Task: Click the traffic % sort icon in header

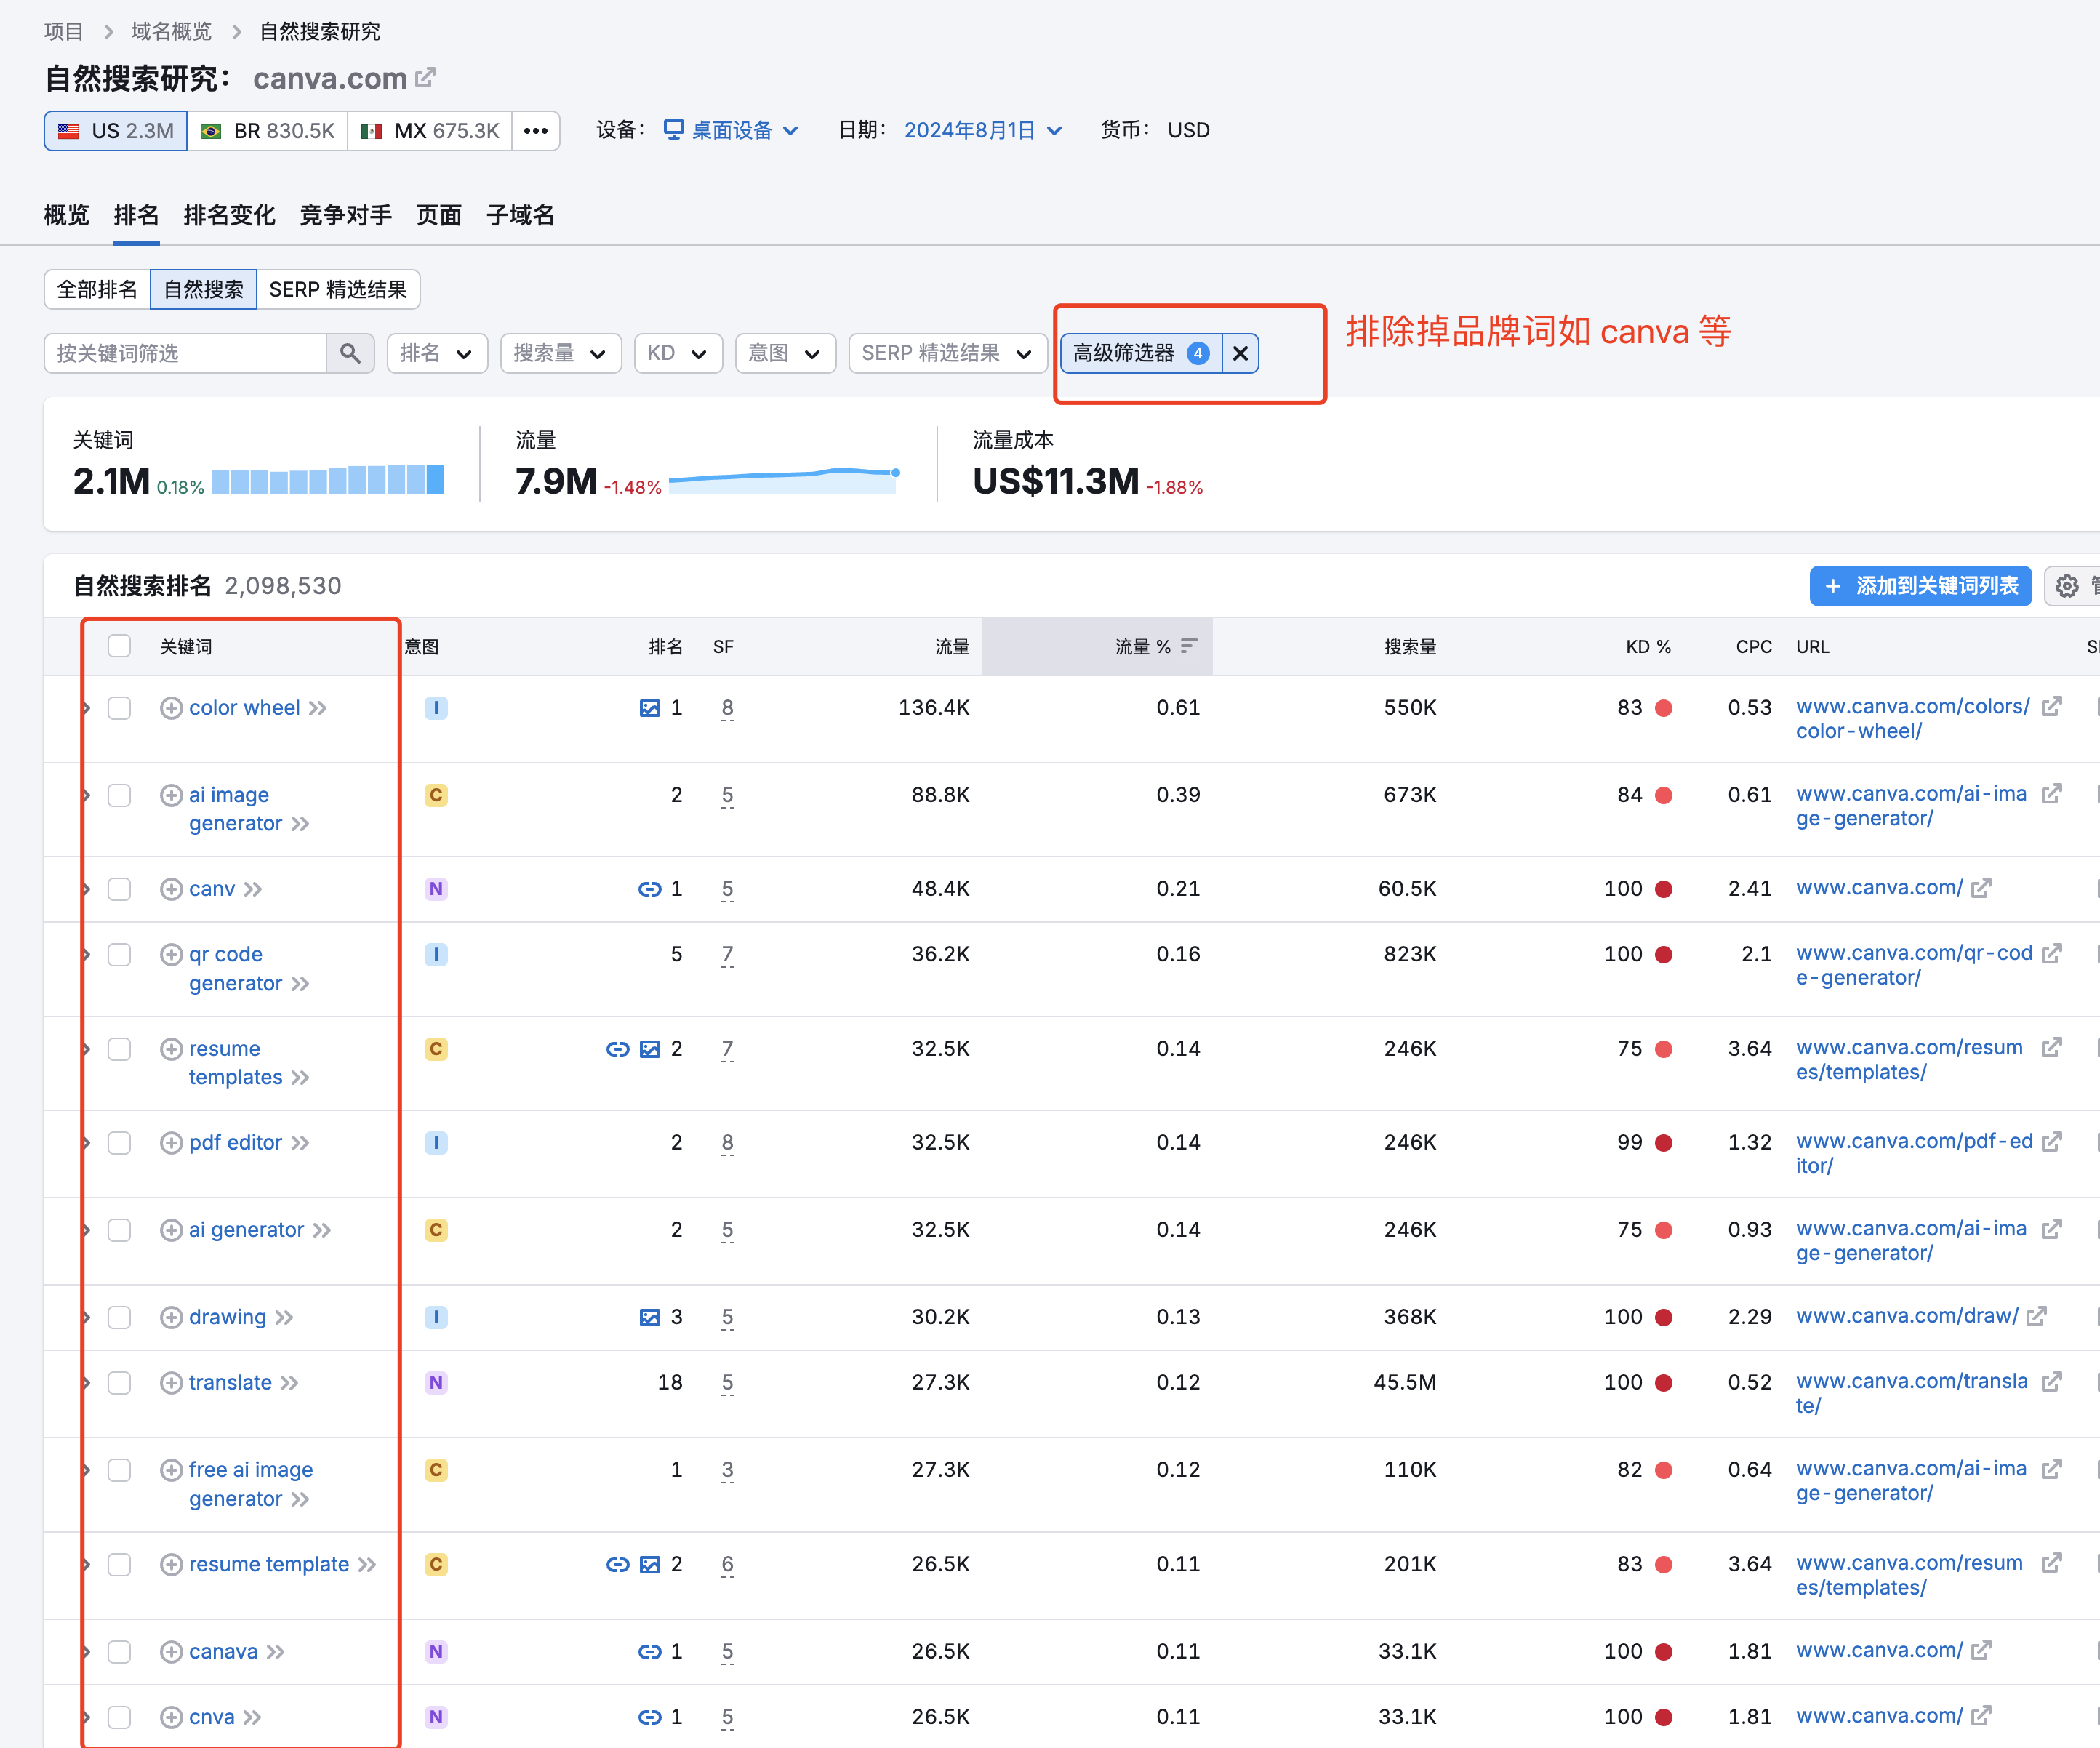Action: (1189, 646)
